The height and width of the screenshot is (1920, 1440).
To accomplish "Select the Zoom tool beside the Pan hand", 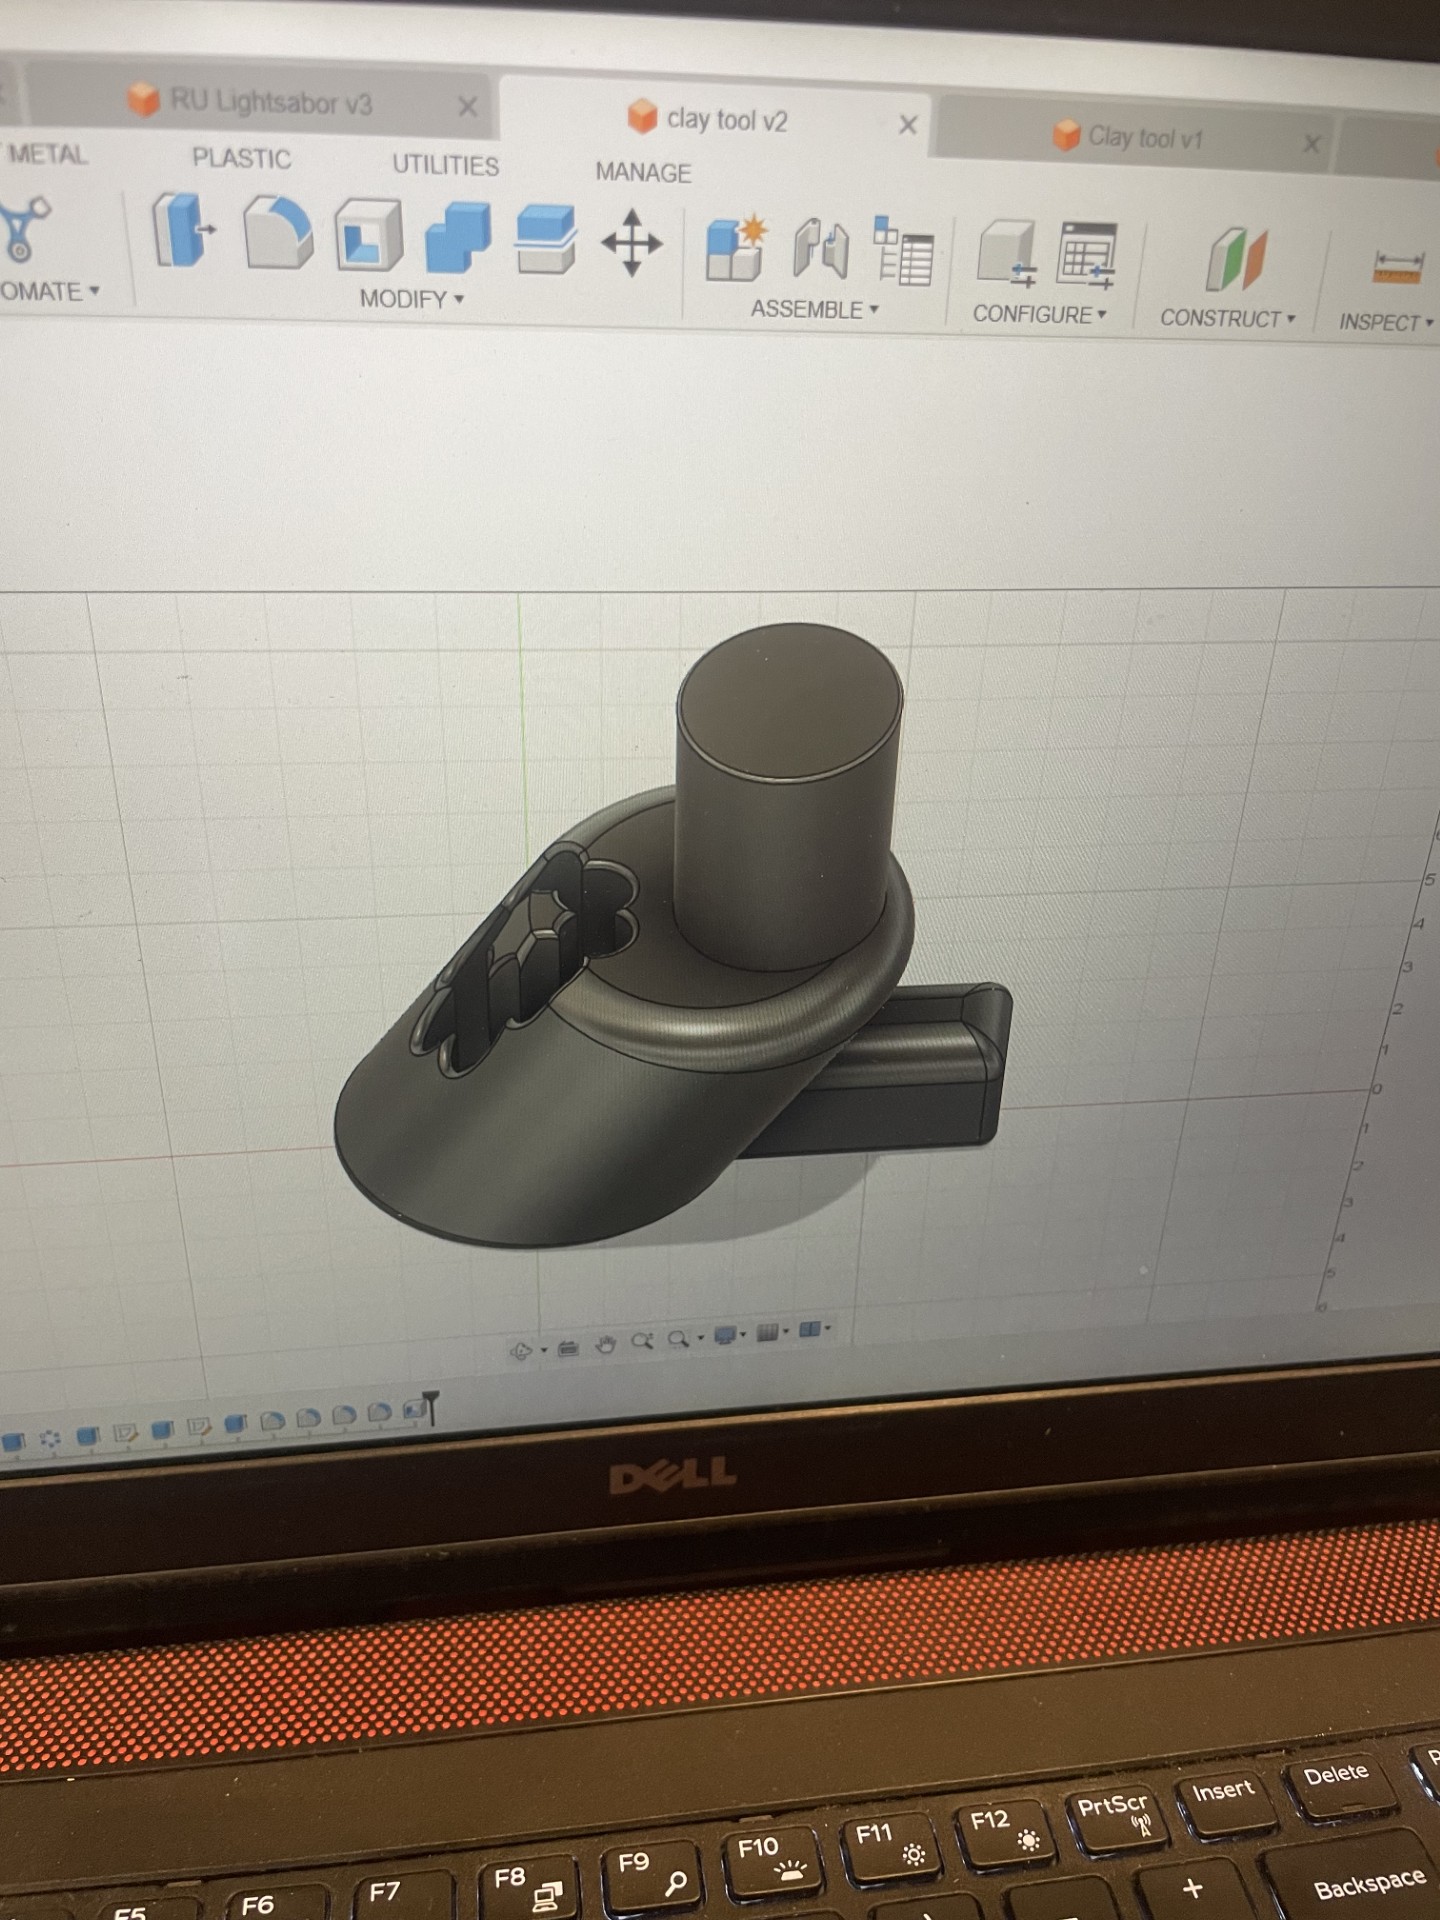I will (641, 1341).
